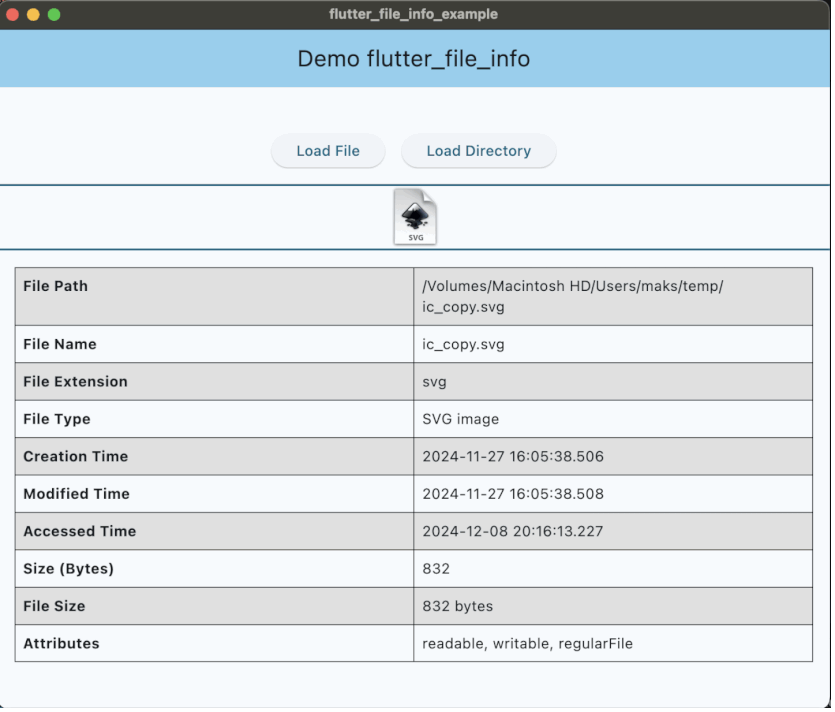Click the ic_copy.svg File Name value

pos(465,346)
